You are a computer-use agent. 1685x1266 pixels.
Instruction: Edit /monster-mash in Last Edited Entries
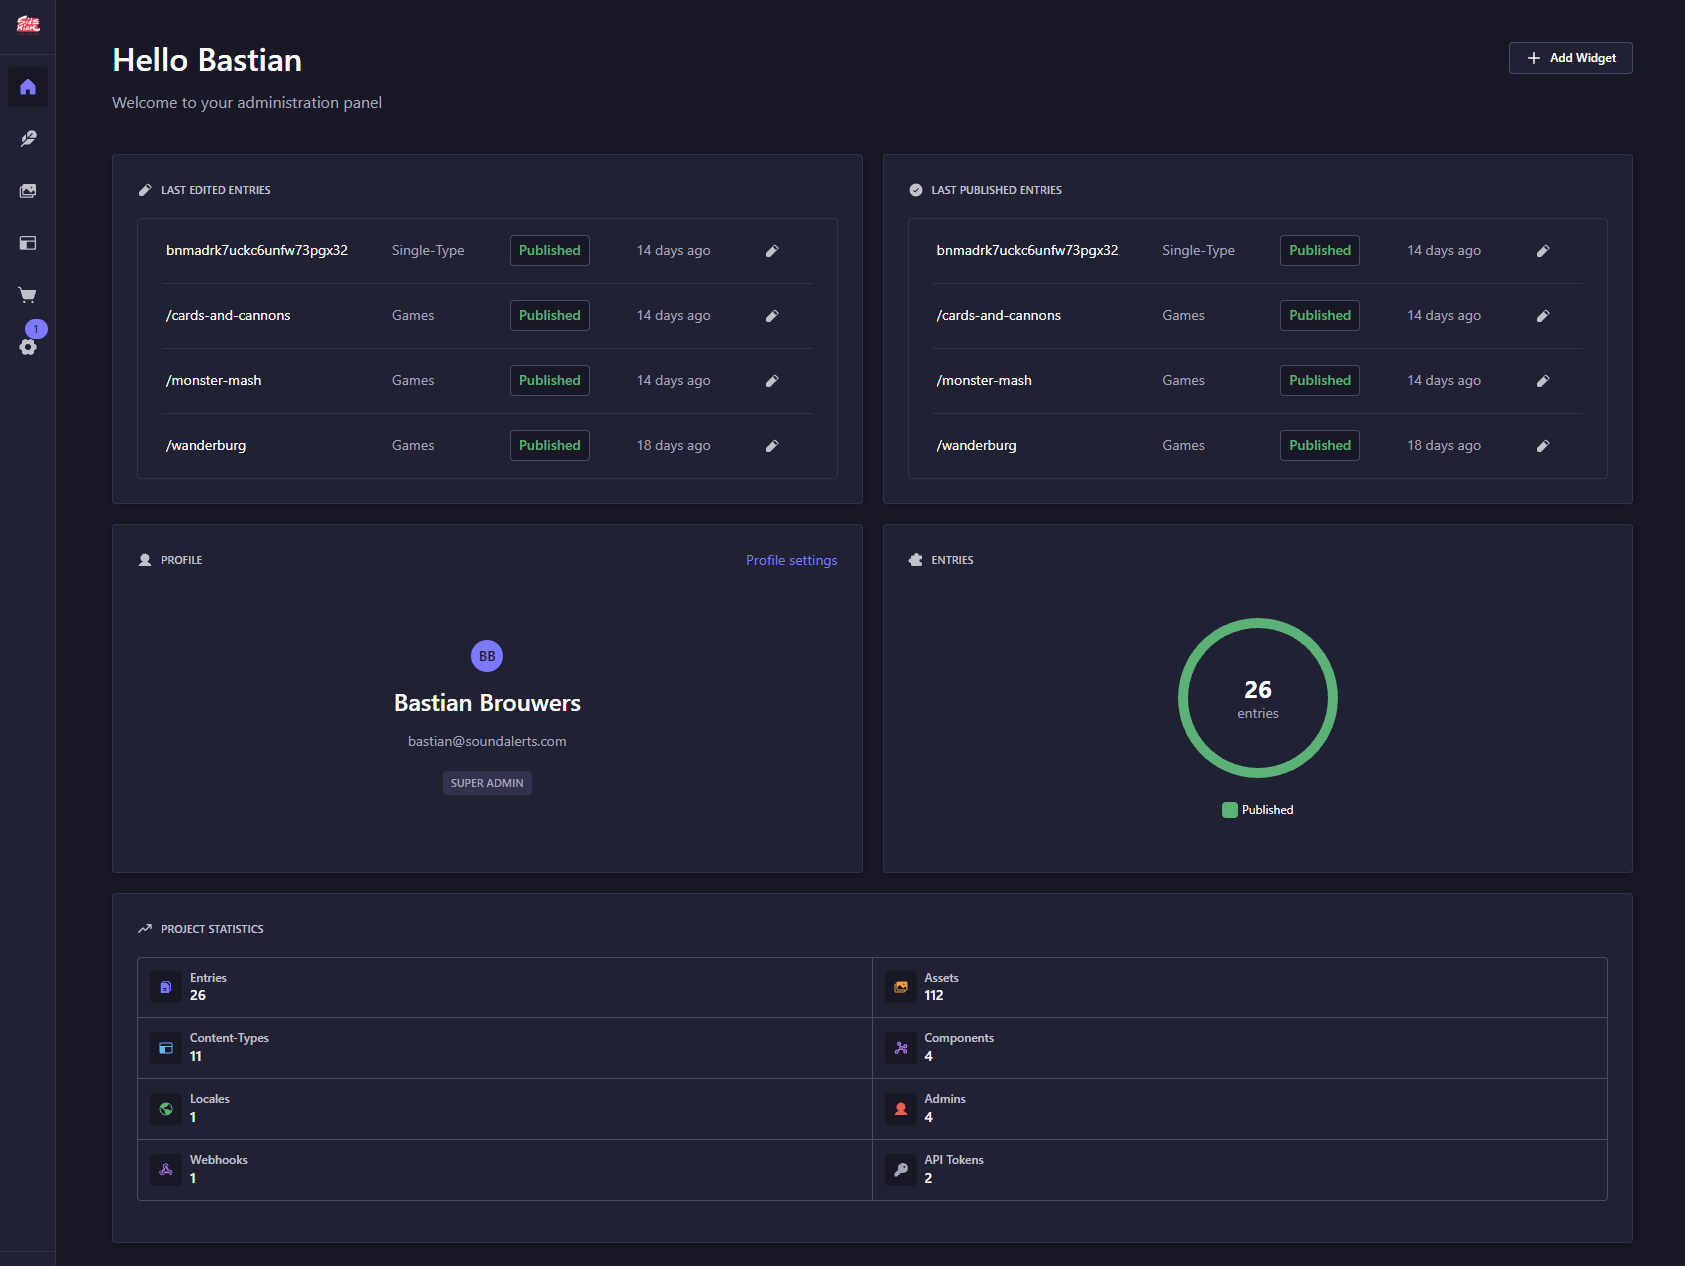tap(772, 381)
